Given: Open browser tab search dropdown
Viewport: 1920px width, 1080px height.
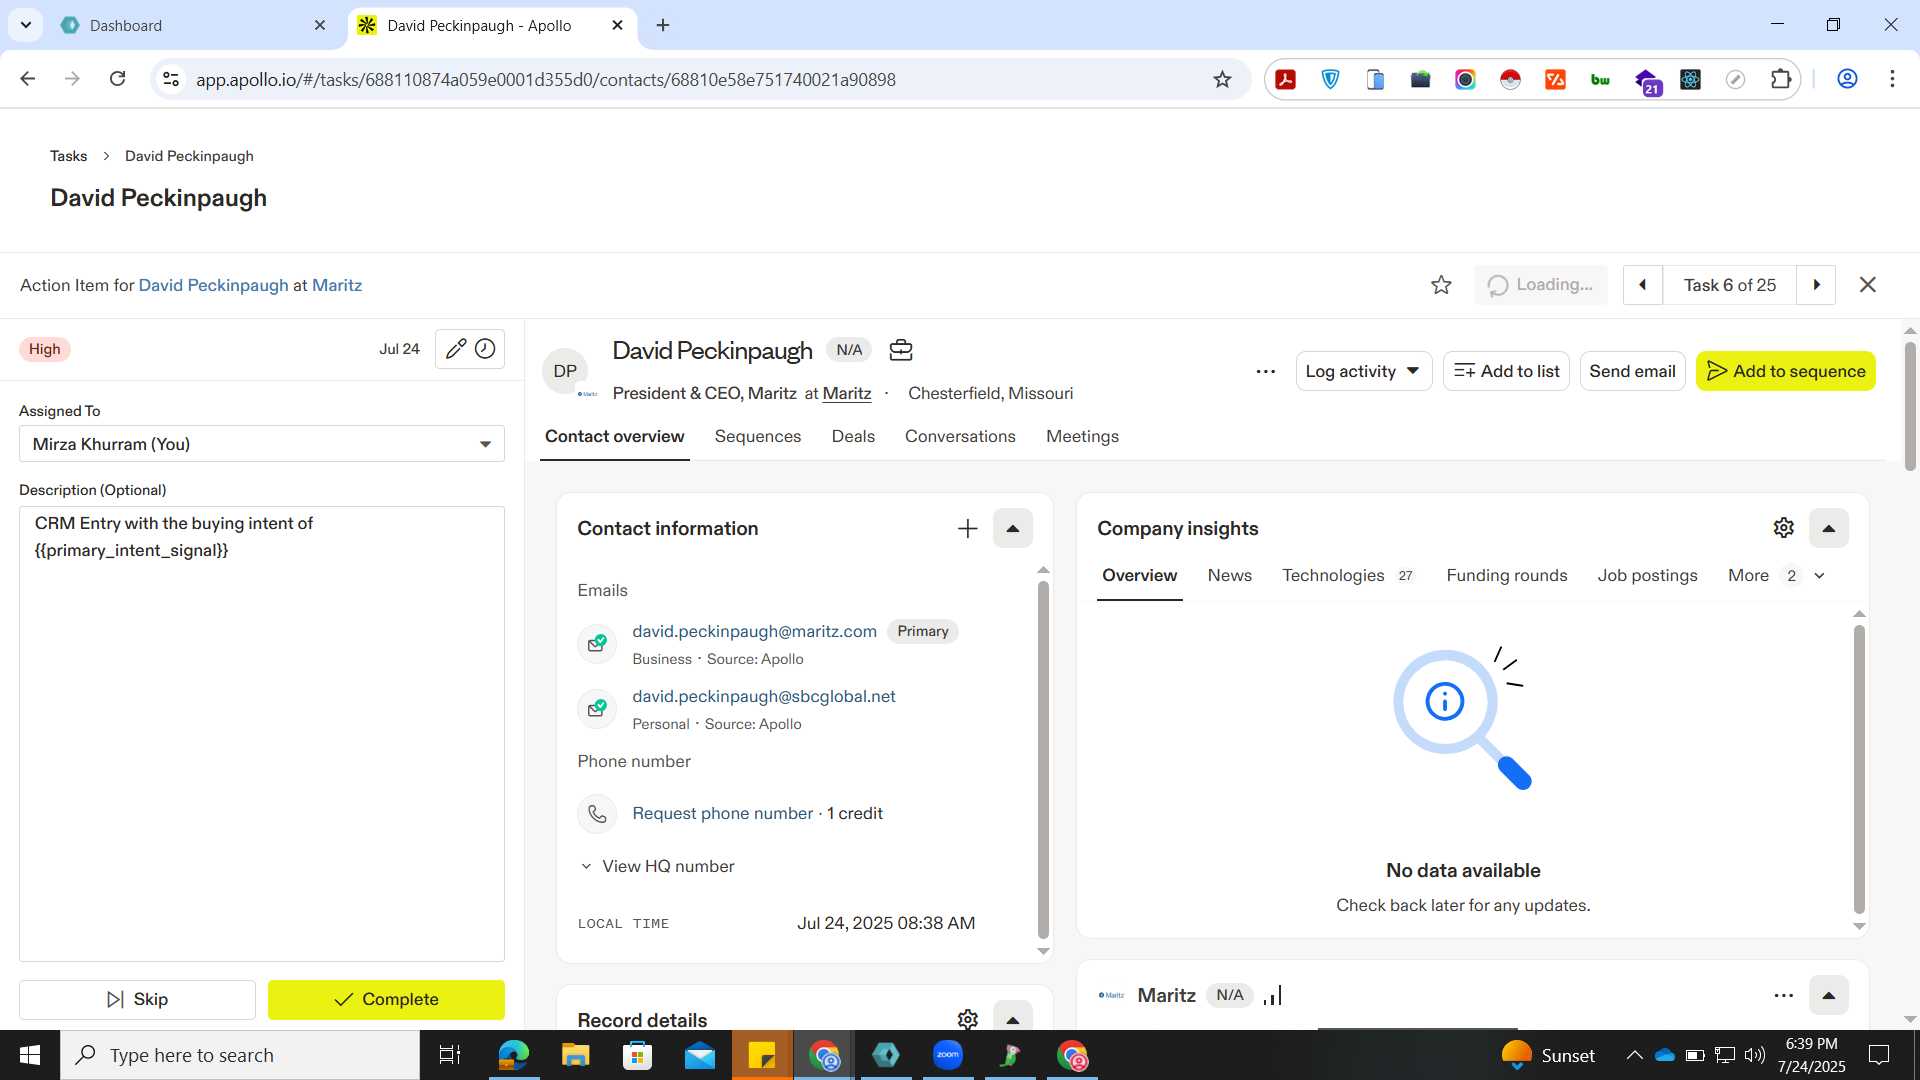Looking at the screenshot, I should pyautogui.click(x=25, y=25).
